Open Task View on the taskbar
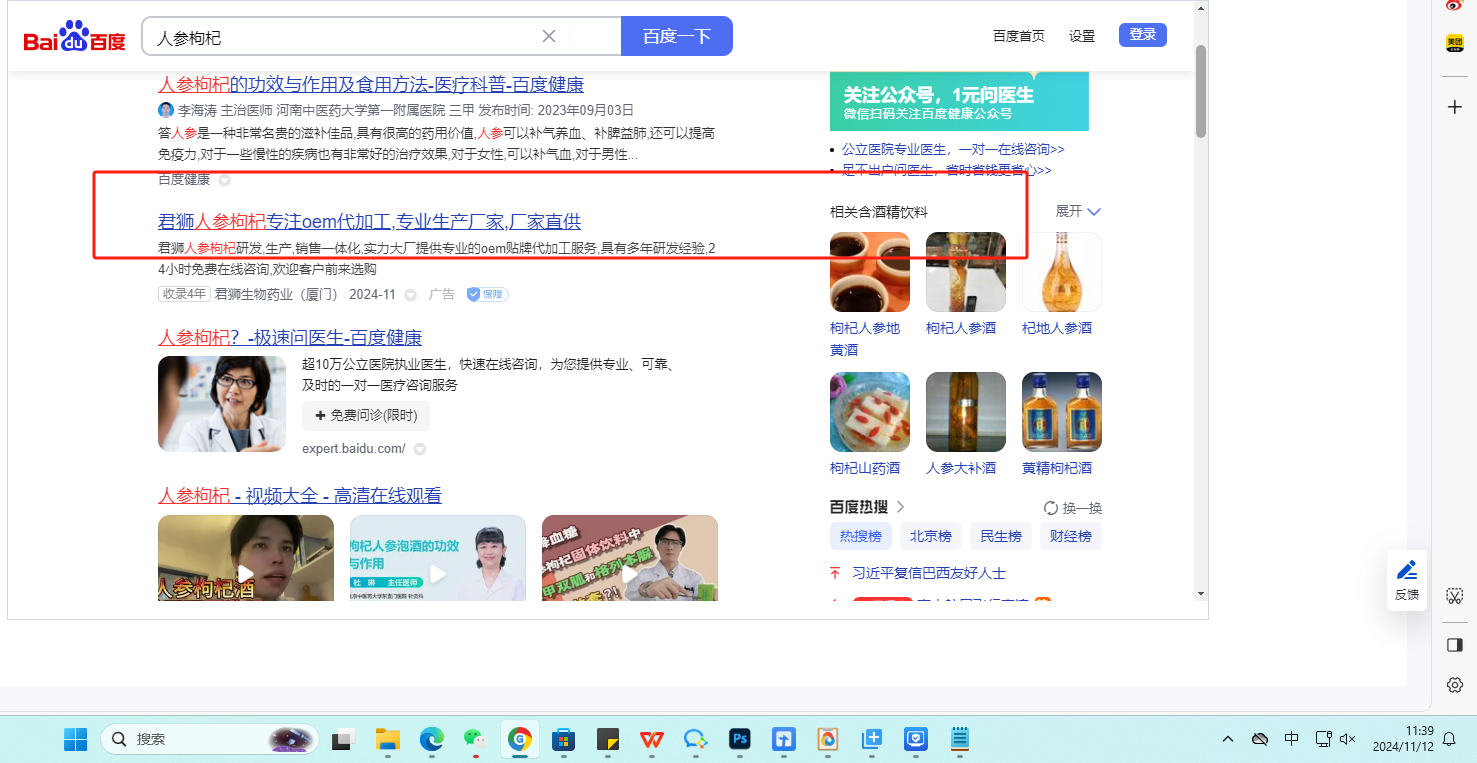The image size is (1477, 763). [343, 739]
